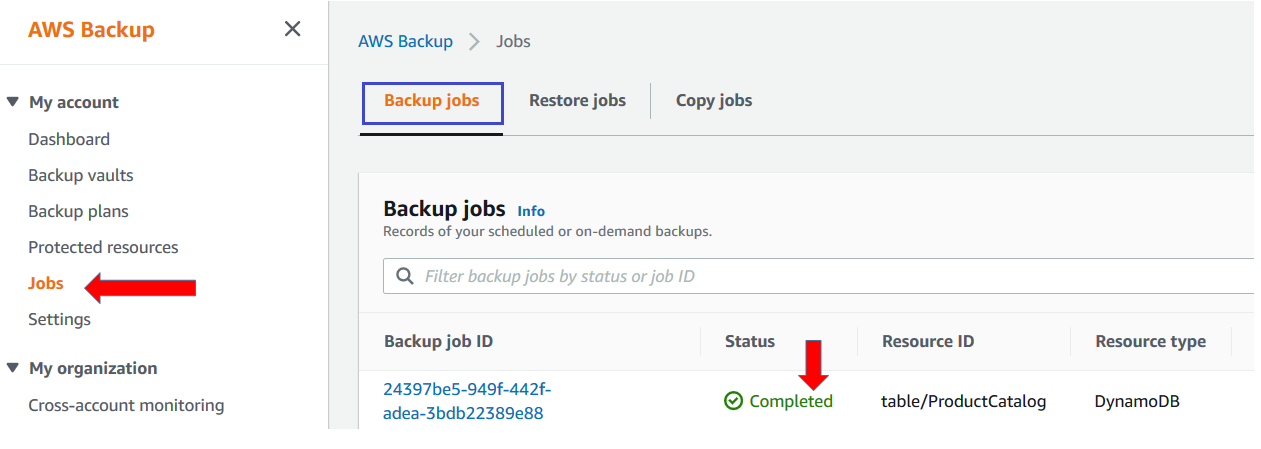
Task: Open Dashboard in the sidebar
Action: (x=69, y=139)
